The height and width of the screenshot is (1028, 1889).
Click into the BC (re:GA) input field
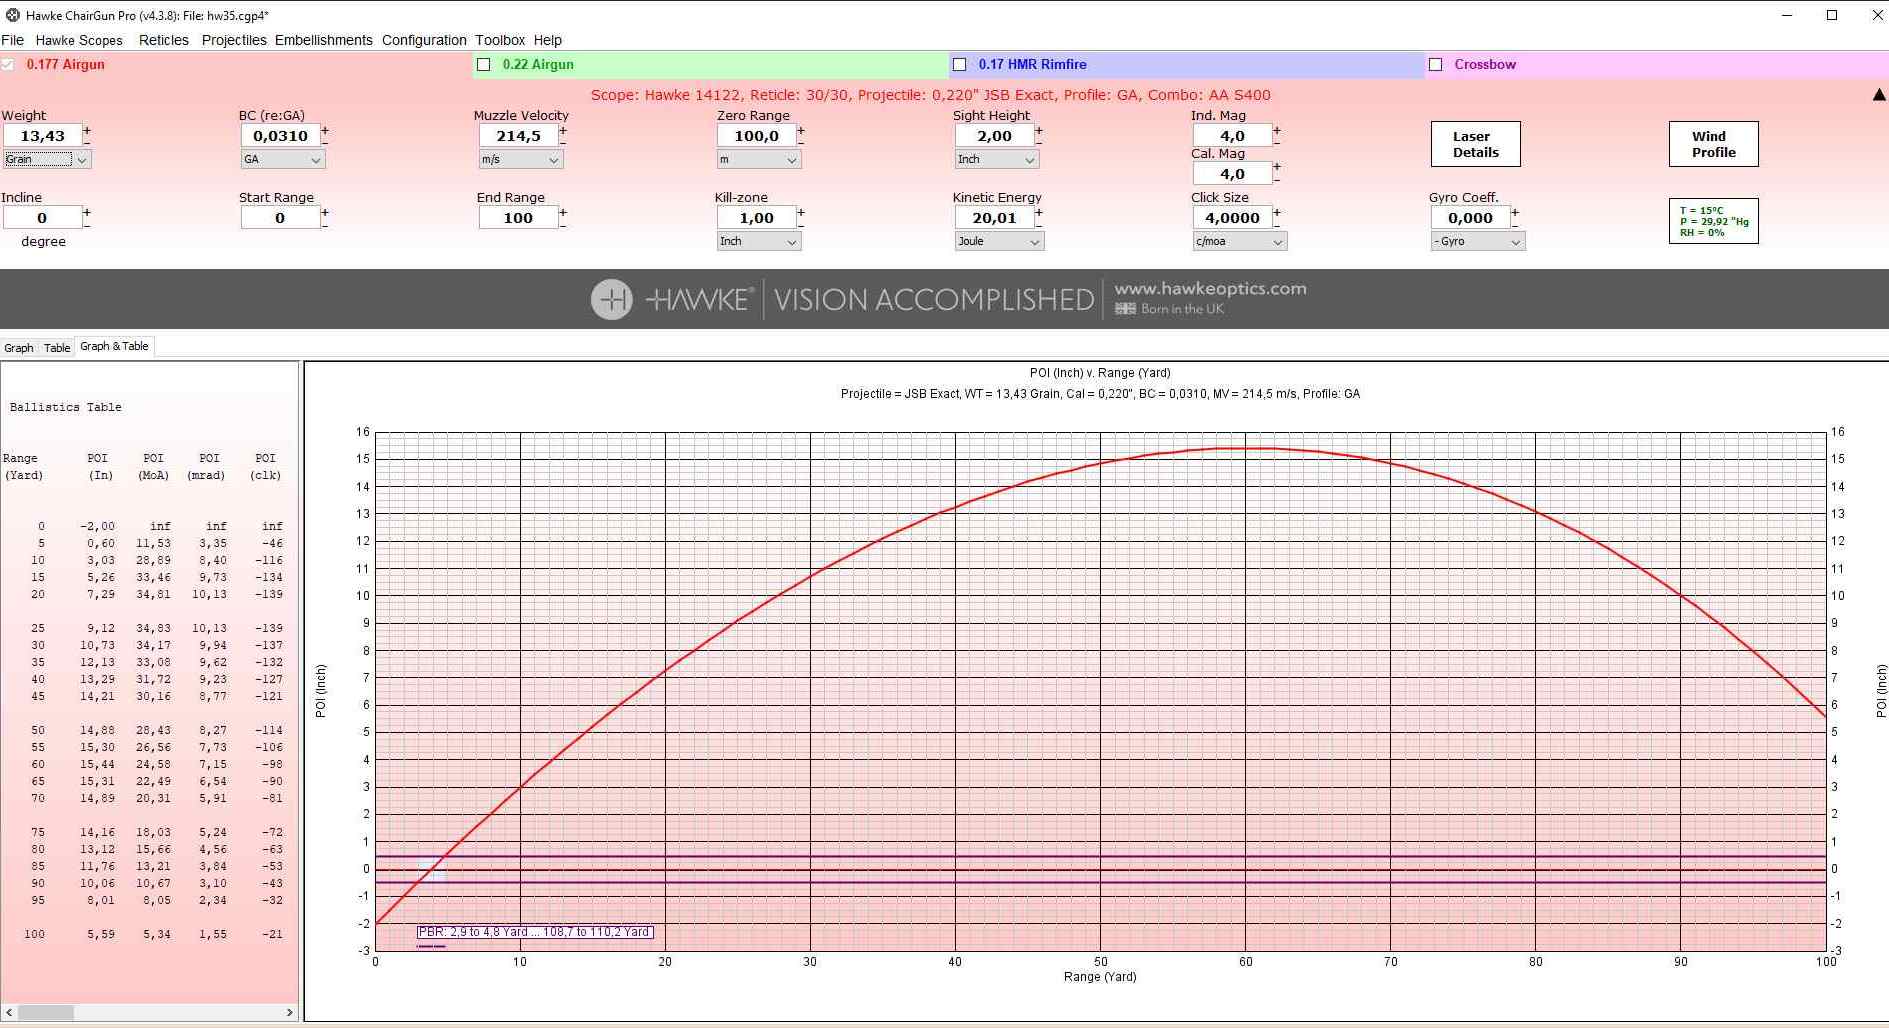[x=280, y=136]
